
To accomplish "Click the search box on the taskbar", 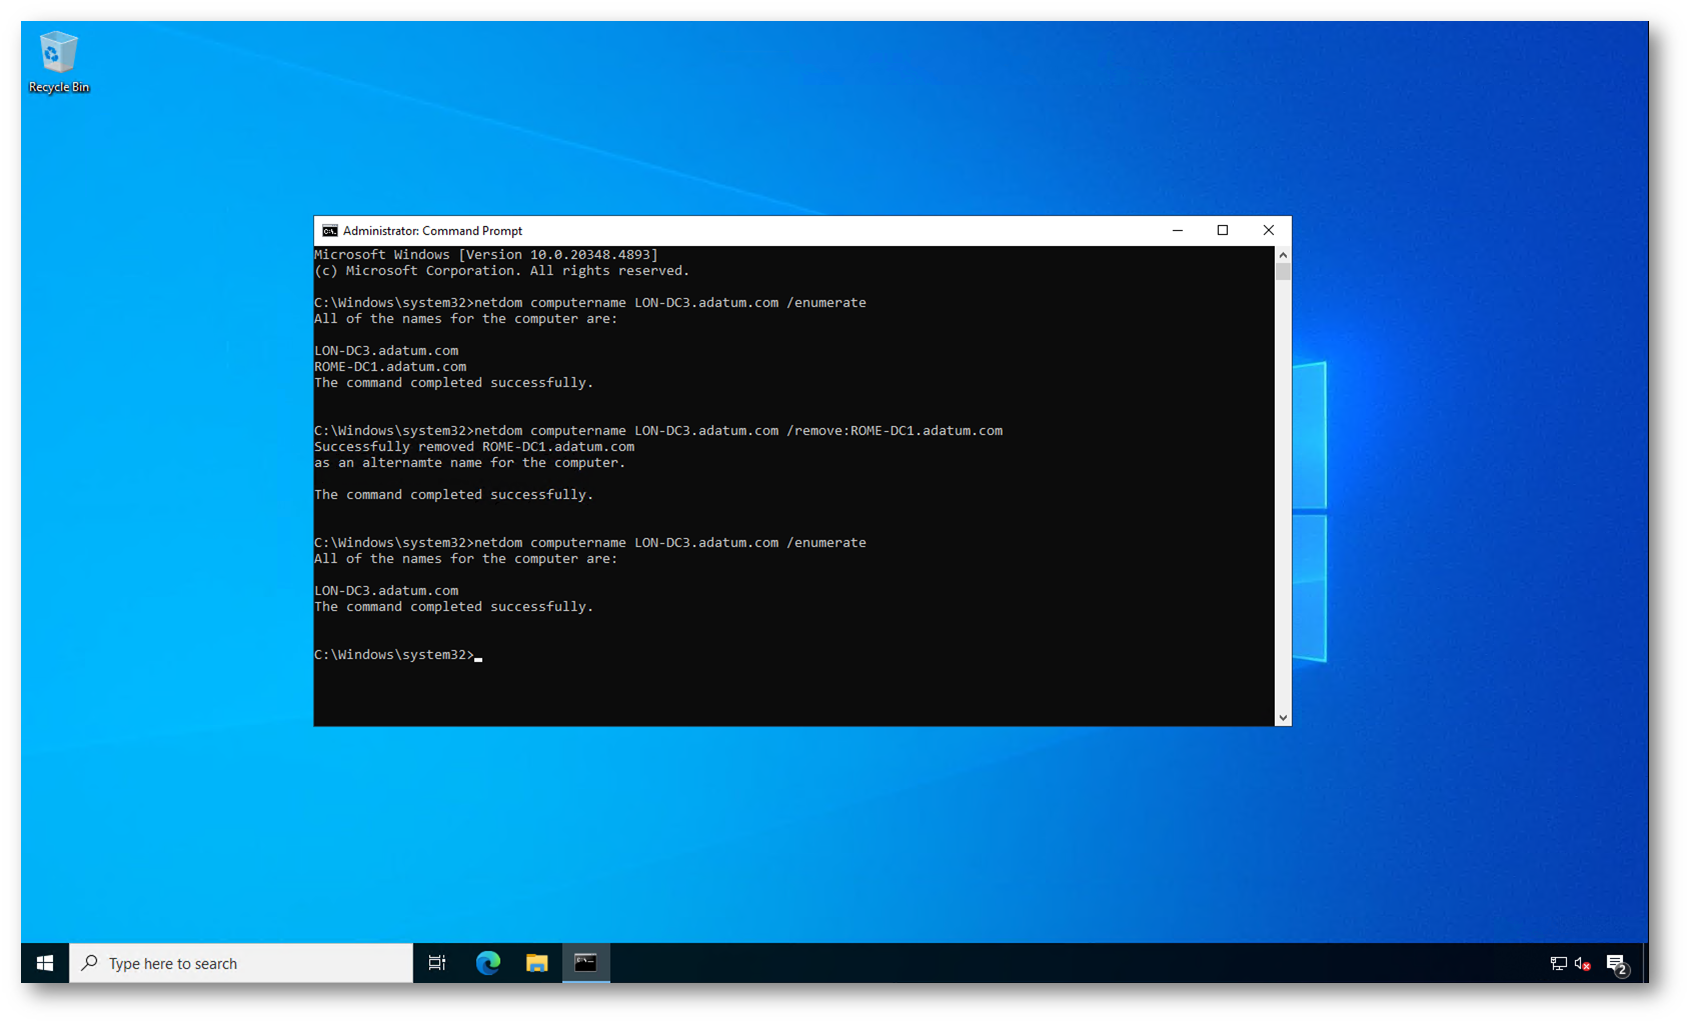I will click(241, 963).
